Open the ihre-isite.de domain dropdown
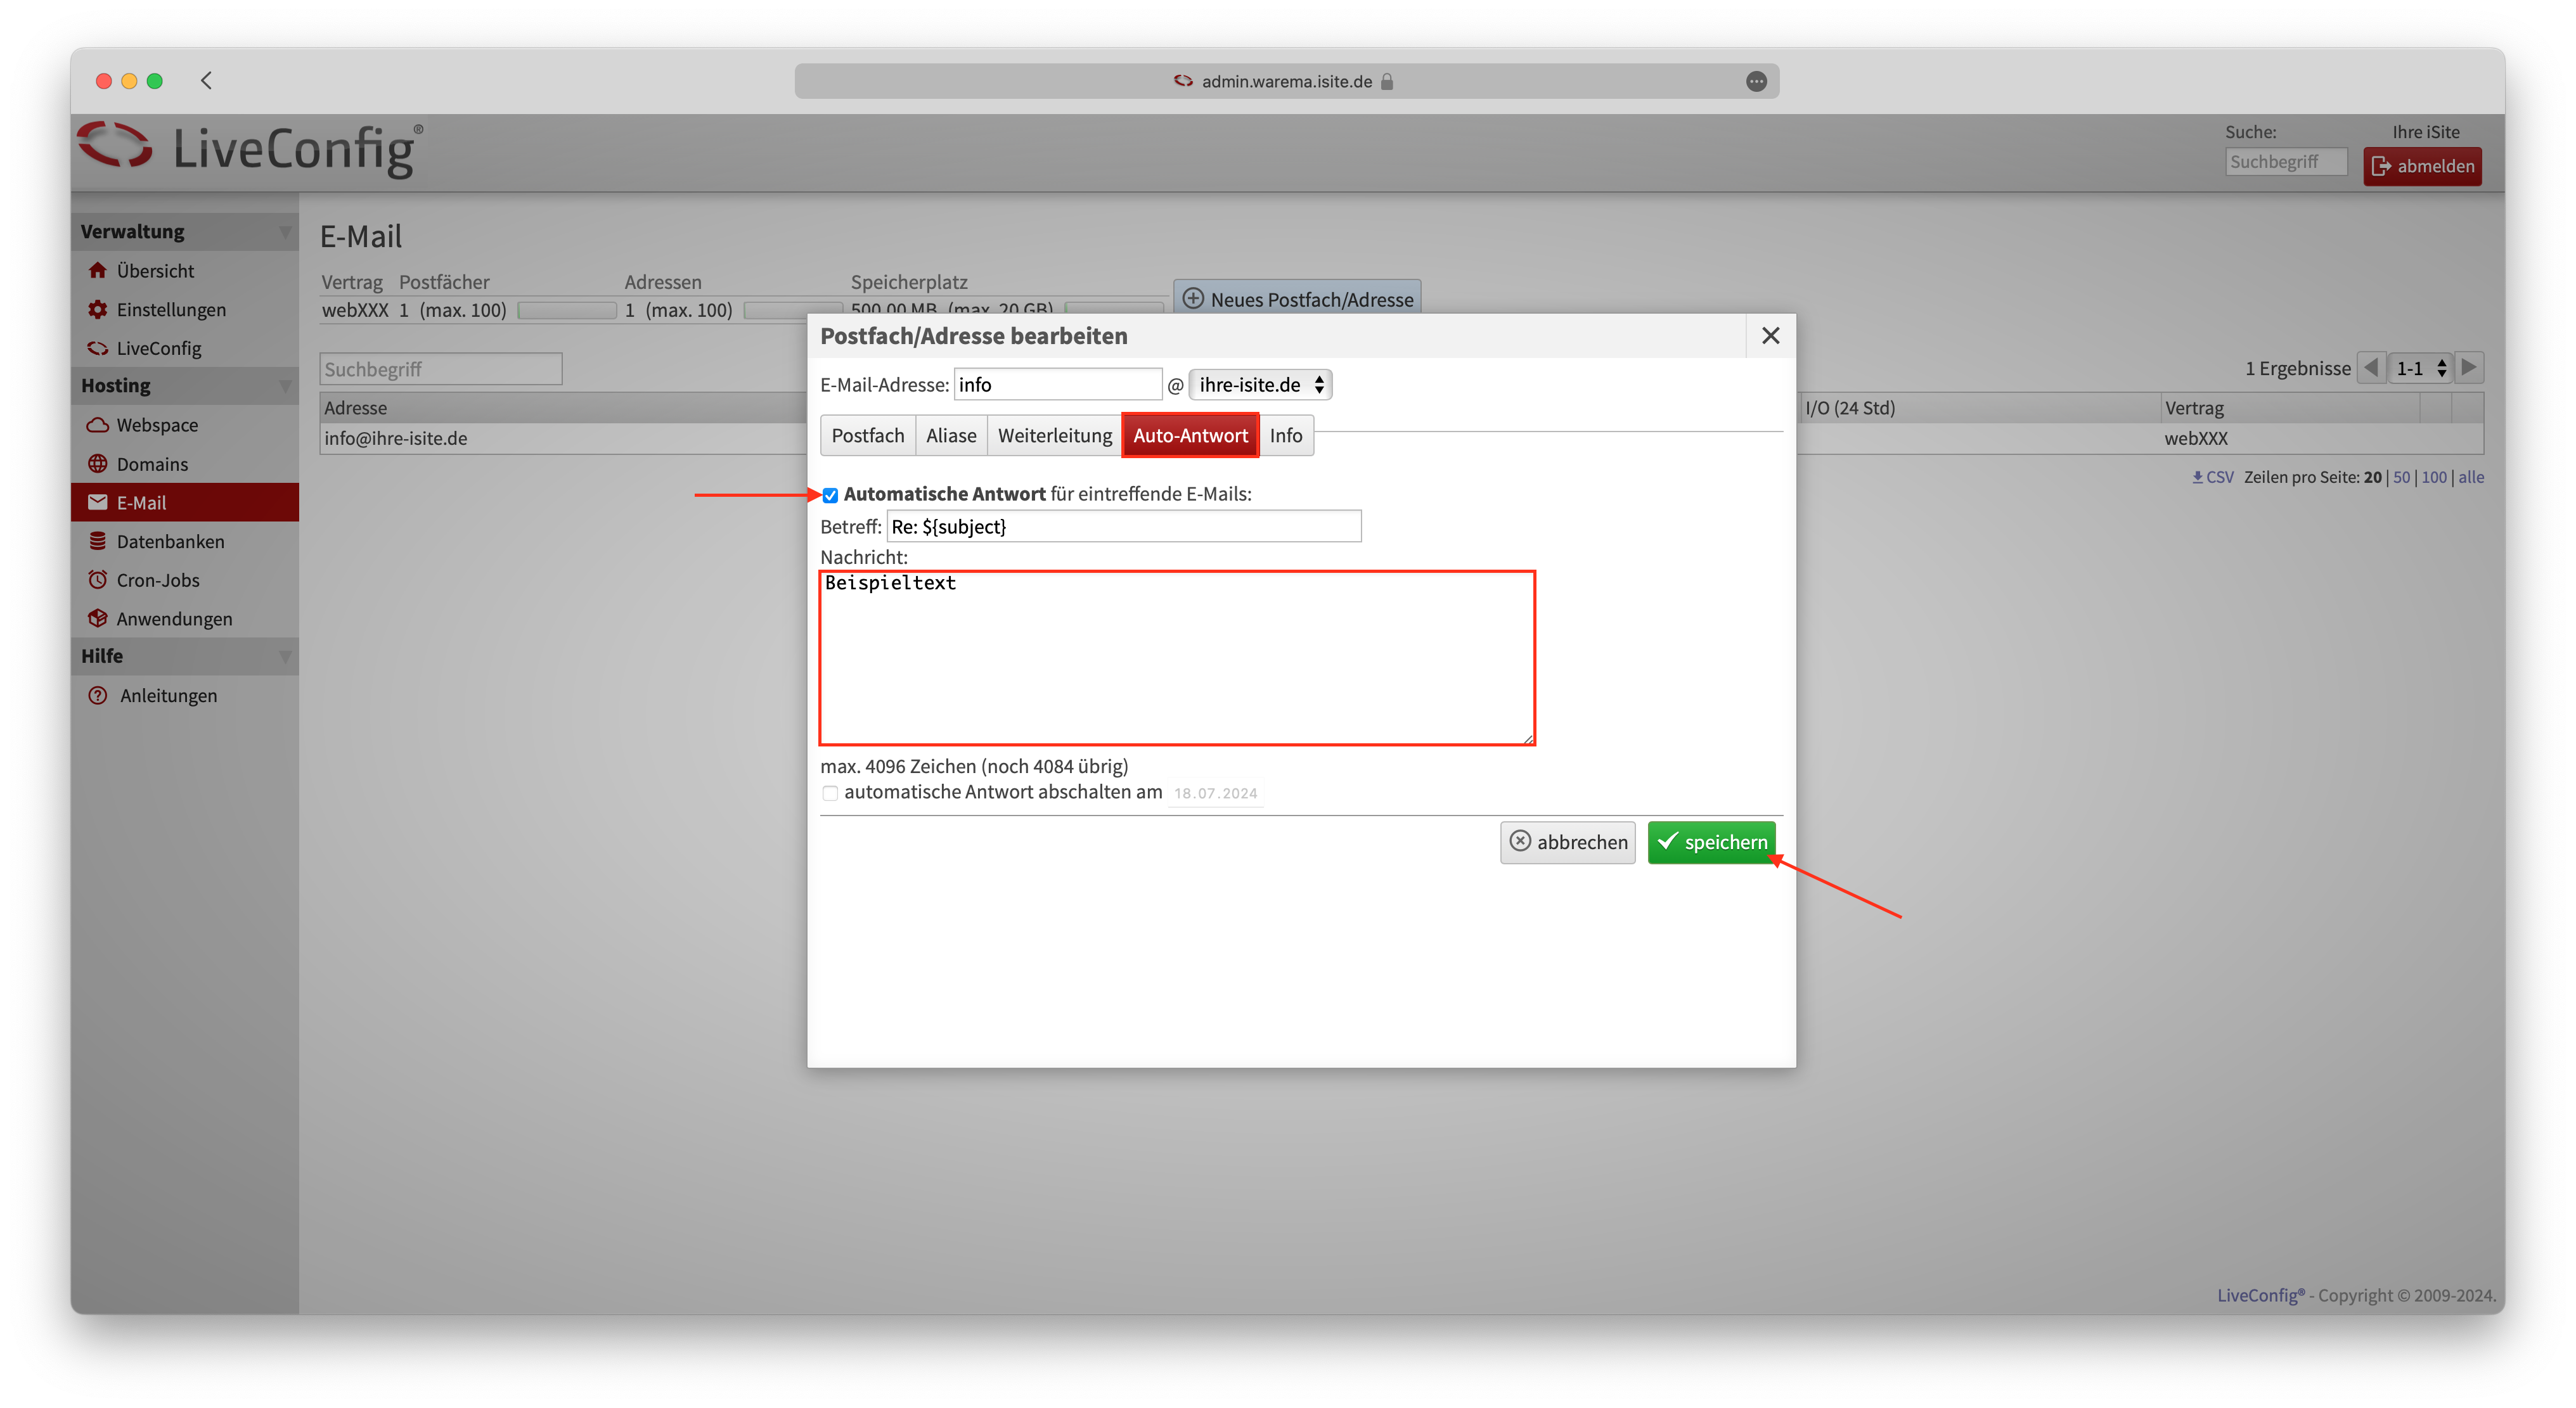The height and width of the screenshot is (1408, 2576). pos(1260,385)
